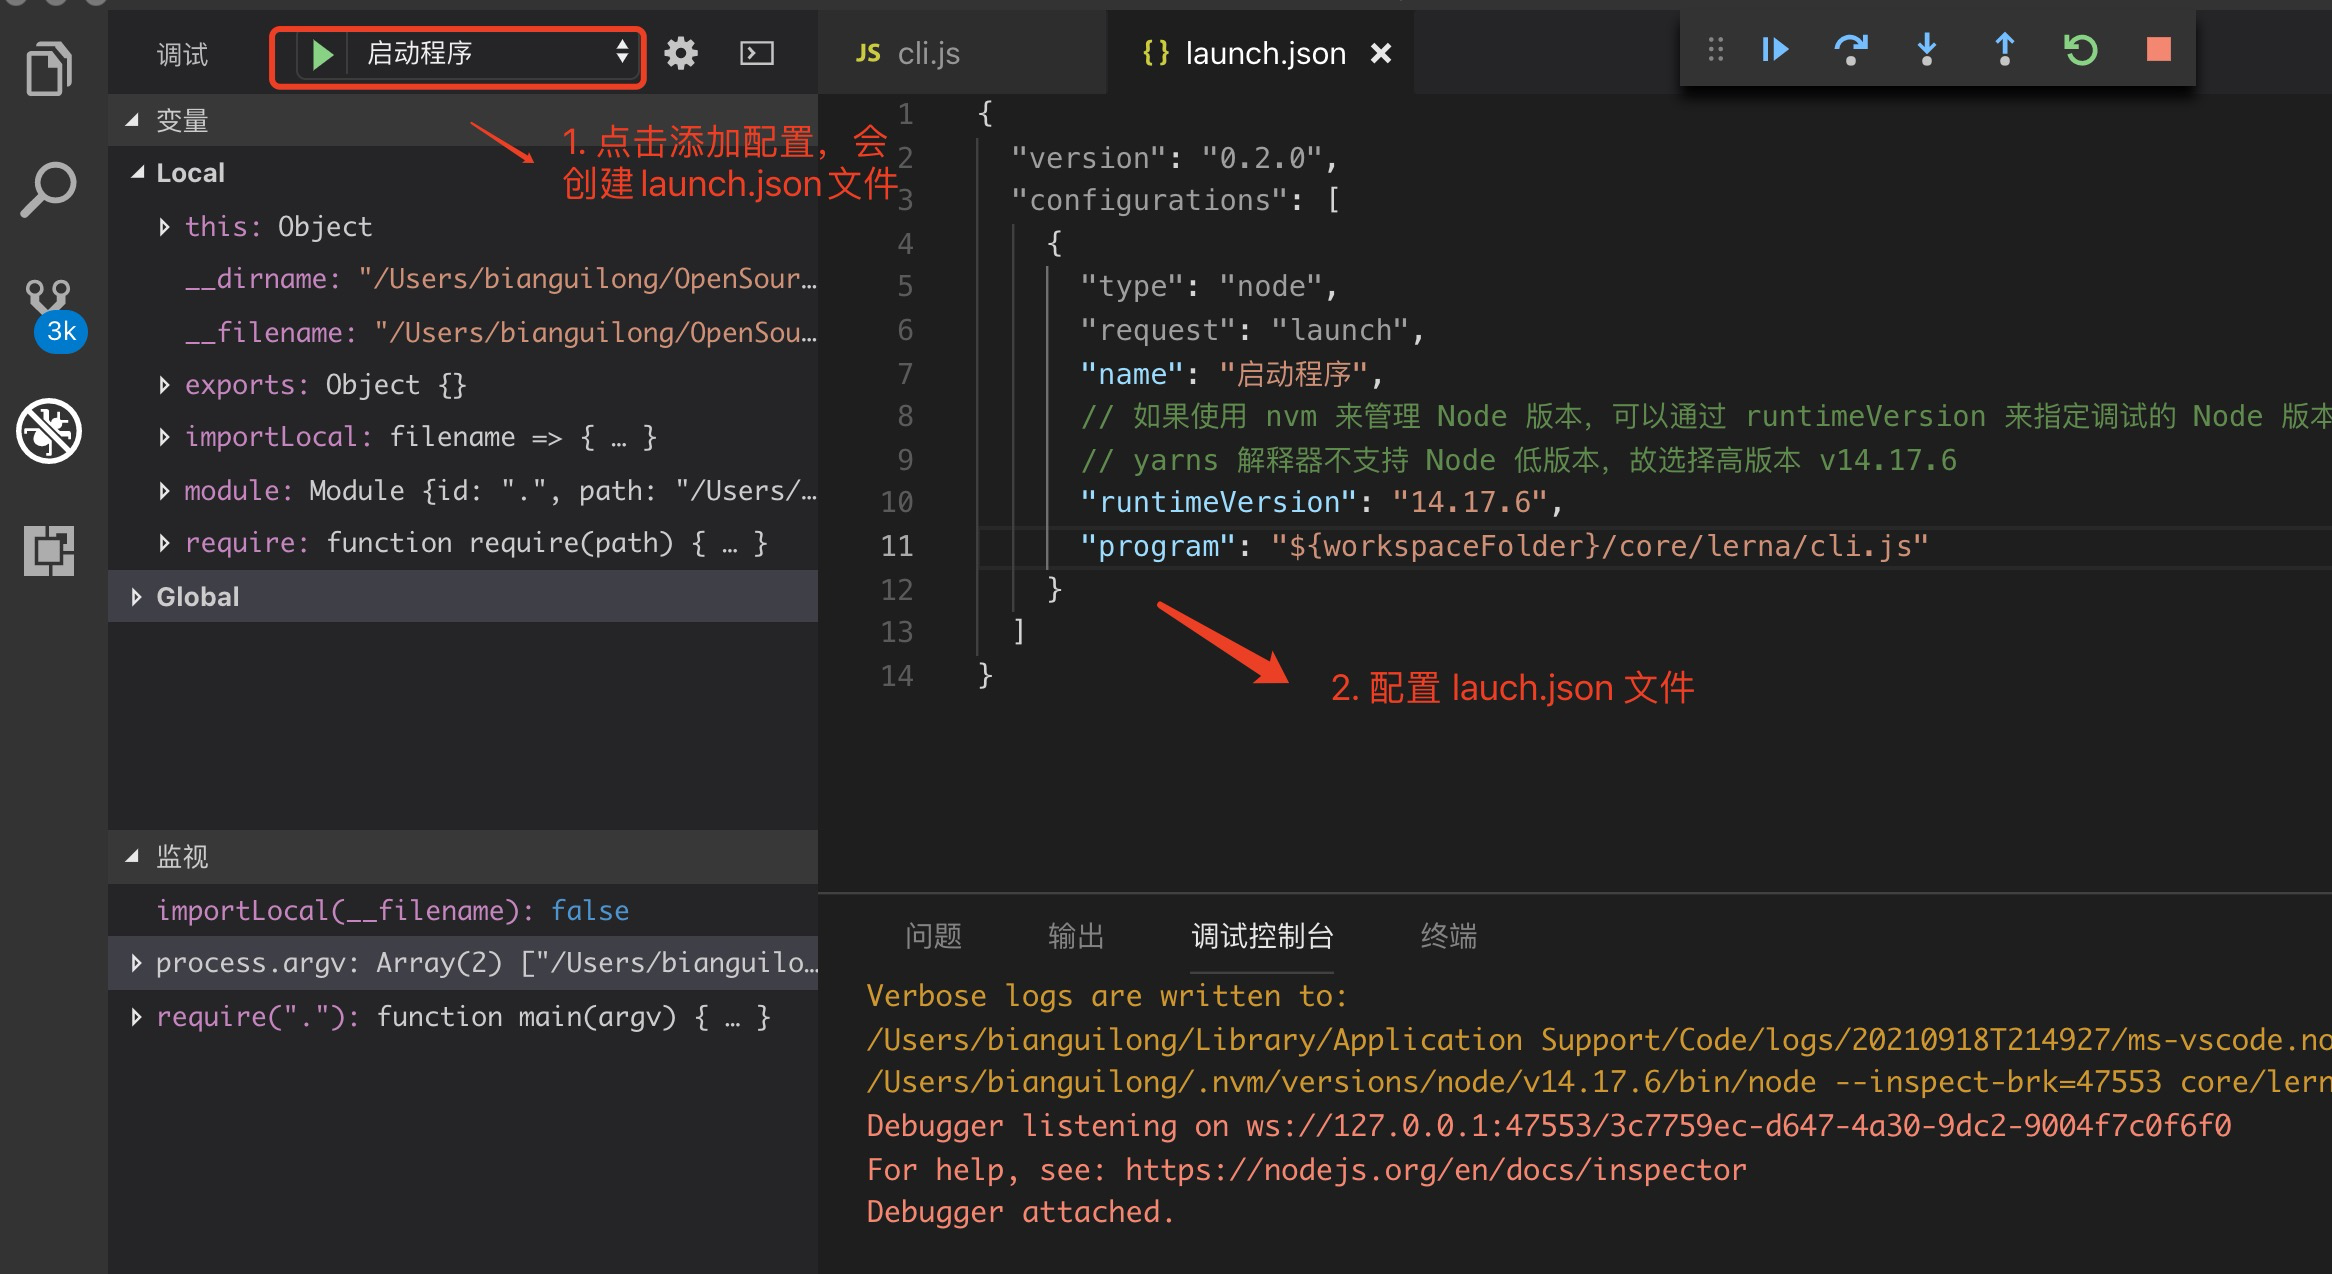2332x1274 pixels.
Task: Click the "version" key on line 2
Action: point(1088,158)
